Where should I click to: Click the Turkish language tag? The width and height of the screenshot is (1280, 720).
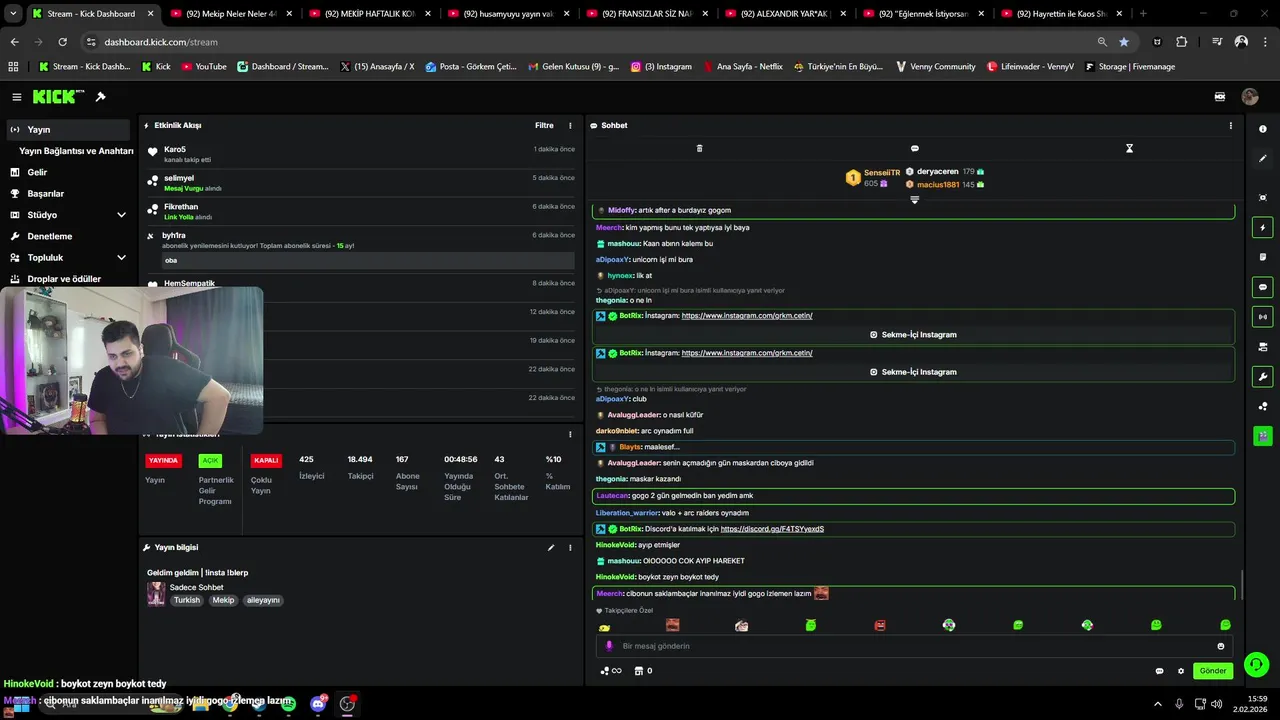click(x=187, y=600)
